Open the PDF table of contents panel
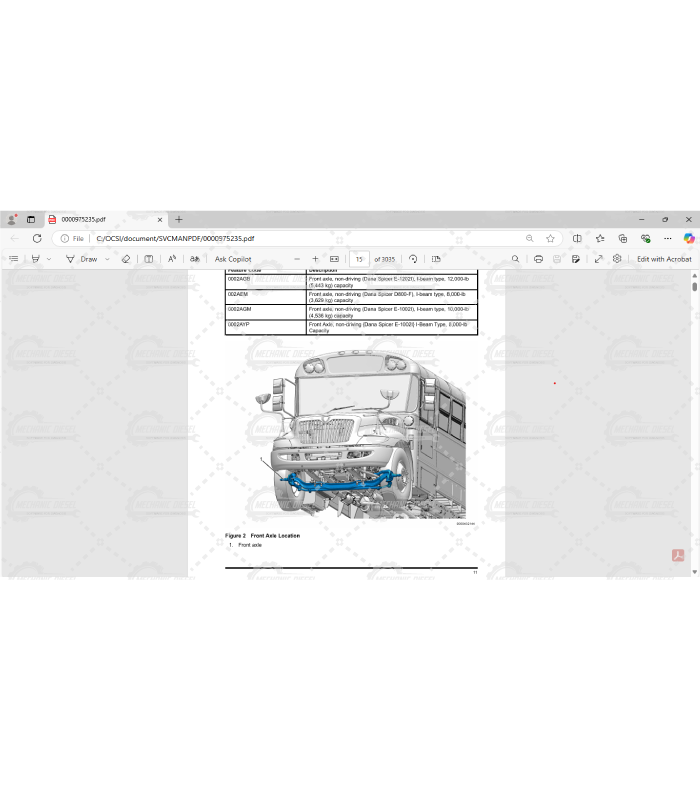700x800 pixels. point(14,259)
